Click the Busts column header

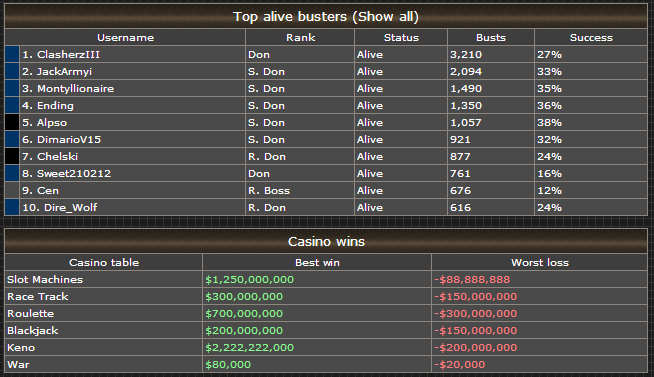pyautogui.click(x=491, y=38)
